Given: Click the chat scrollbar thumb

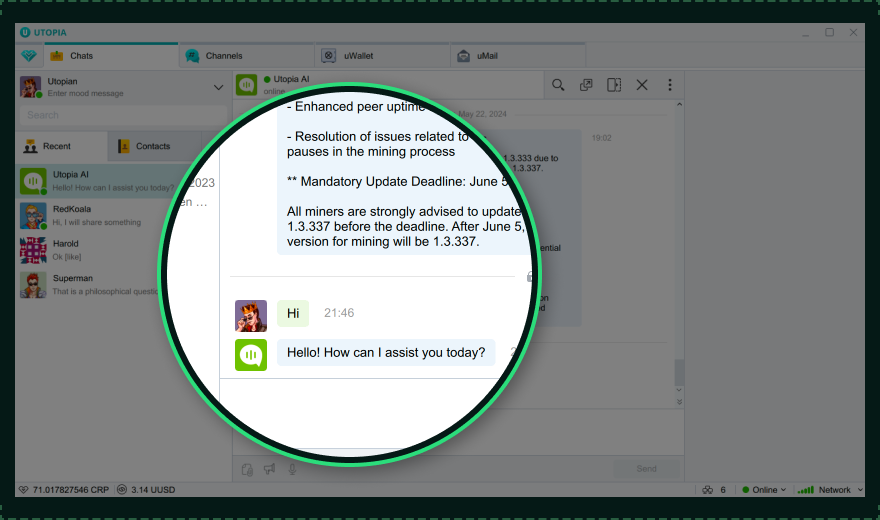Looking at the screenshot, I should point(679,372).
